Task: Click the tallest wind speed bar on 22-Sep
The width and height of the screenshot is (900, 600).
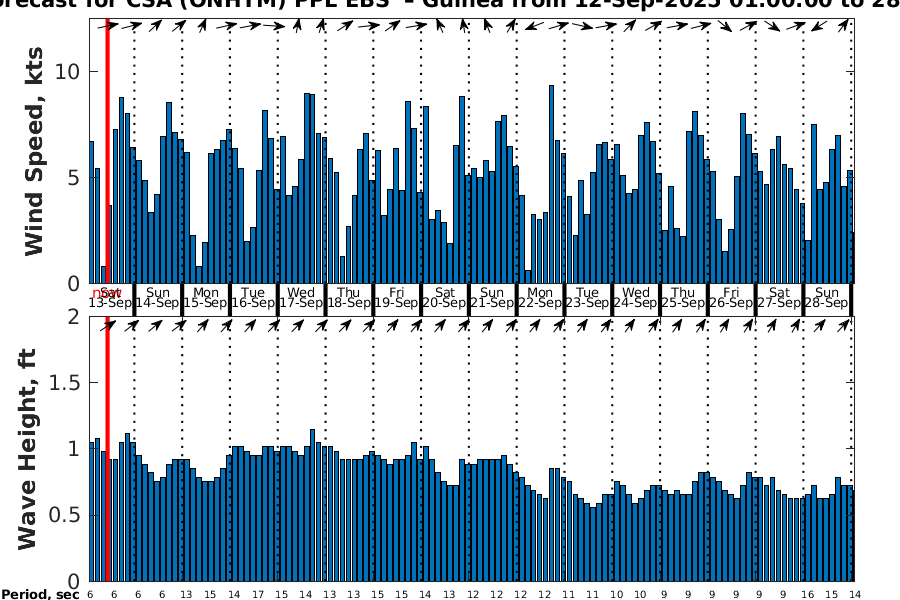Action: 552,184
